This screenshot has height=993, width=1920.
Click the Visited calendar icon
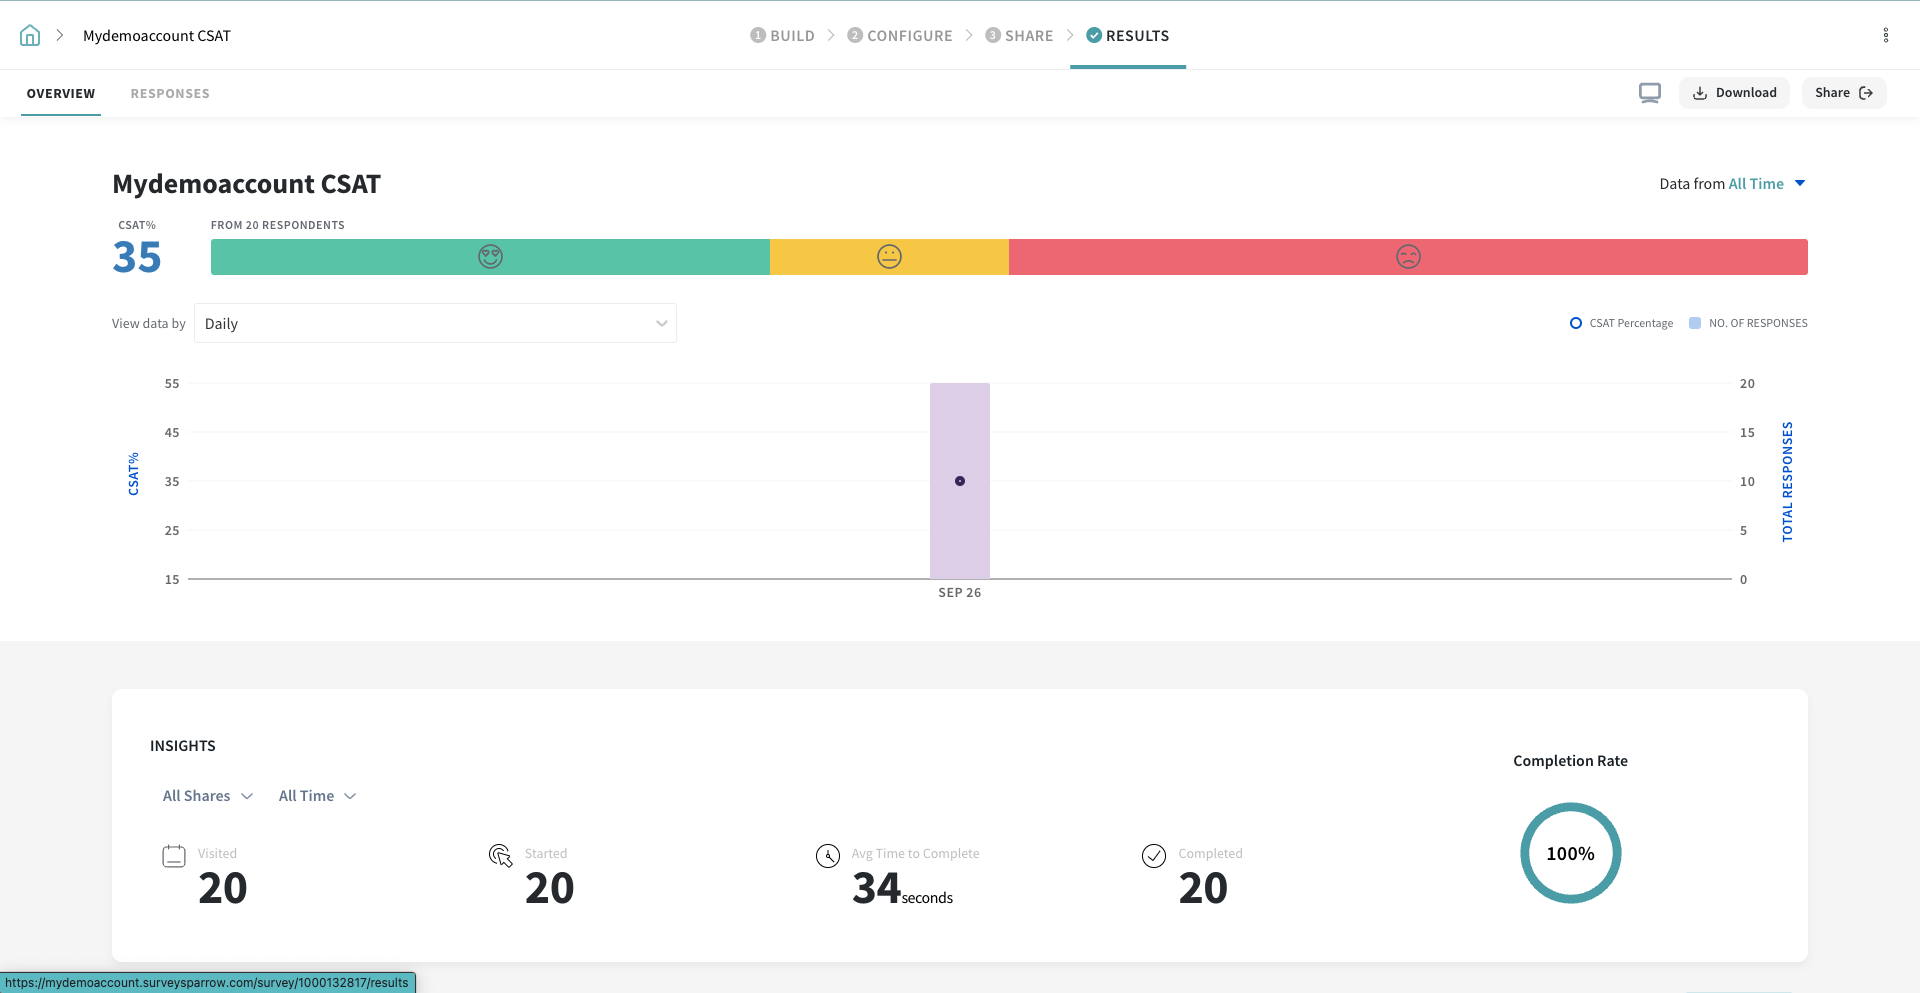coord(174,856)
